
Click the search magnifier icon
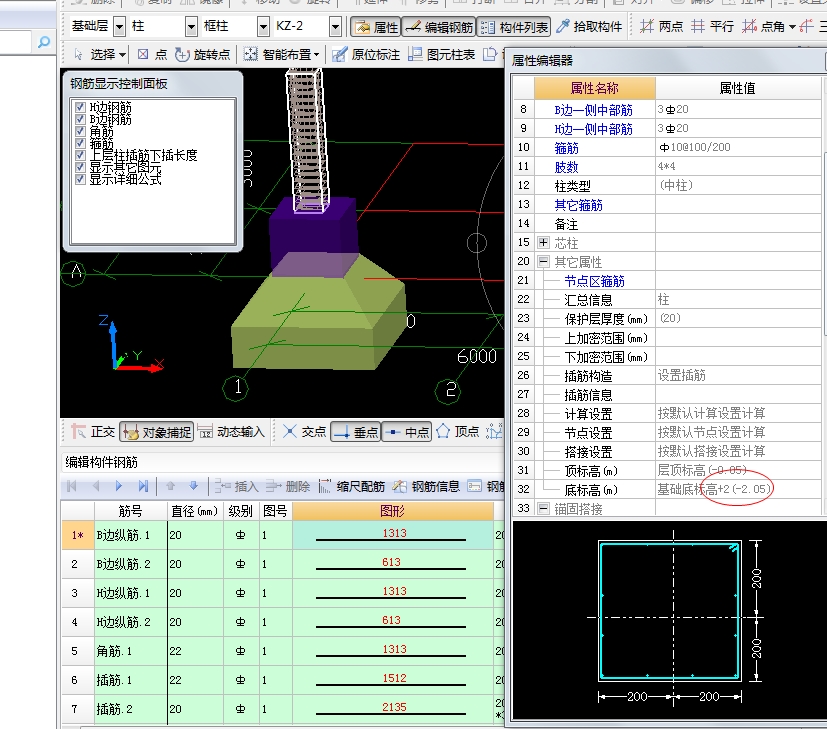(x=44, y=41)
